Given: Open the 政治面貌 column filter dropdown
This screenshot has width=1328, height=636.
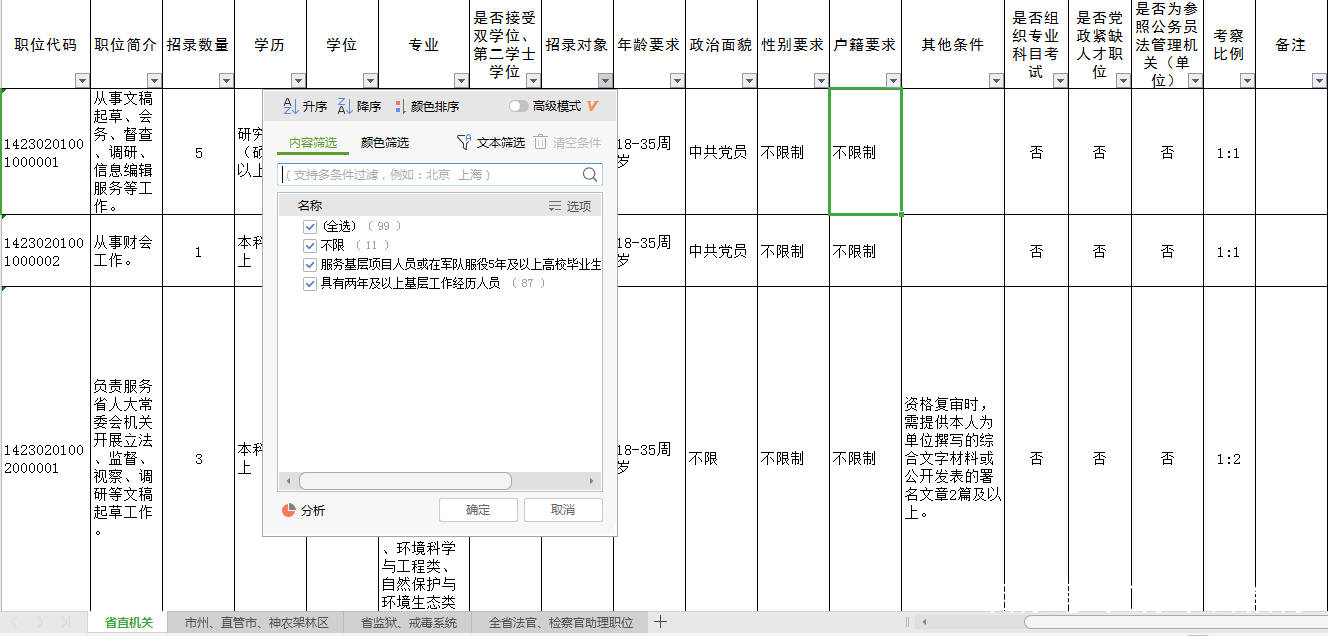Looking at the screenshot, I should (749, 80).
